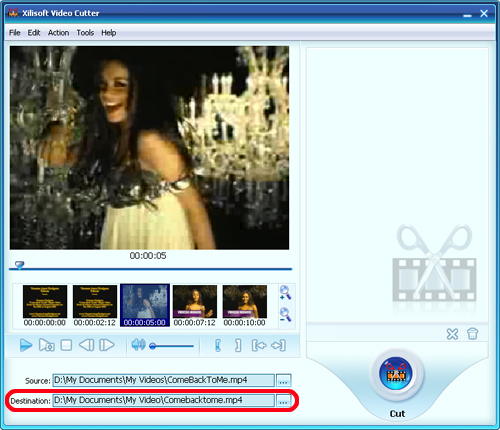Close the Xilisoft Video Cutter window
Screen dimensions: 500x430
[484, 13]
